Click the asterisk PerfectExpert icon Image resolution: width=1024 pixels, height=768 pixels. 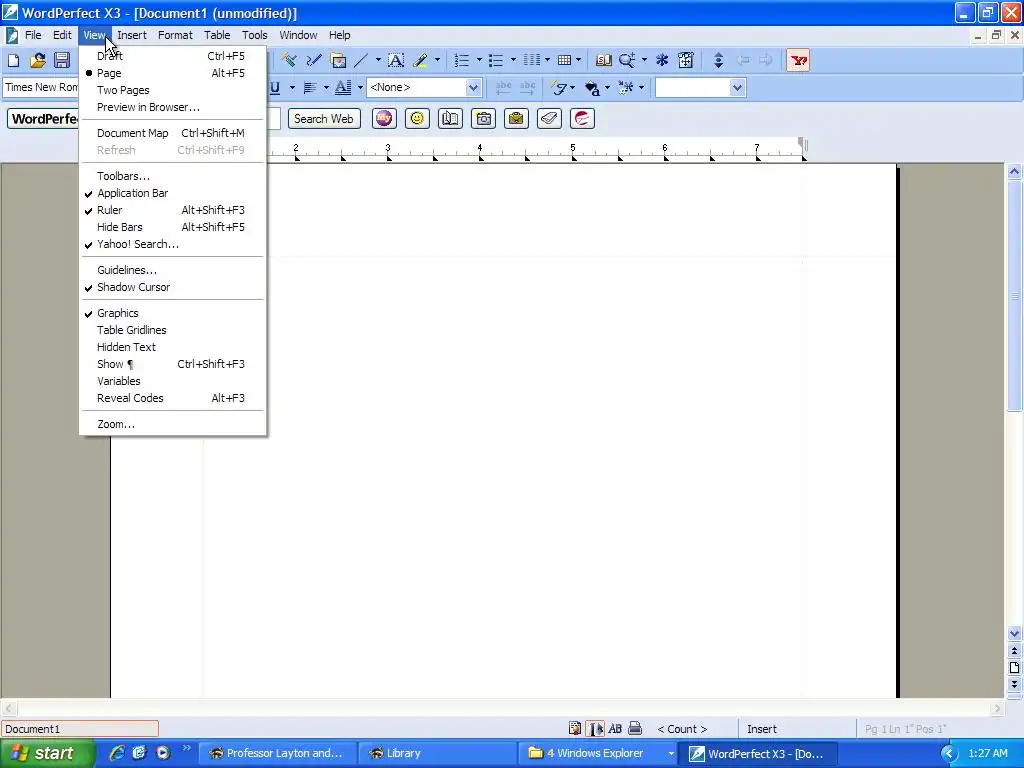[x=662, y=61]
